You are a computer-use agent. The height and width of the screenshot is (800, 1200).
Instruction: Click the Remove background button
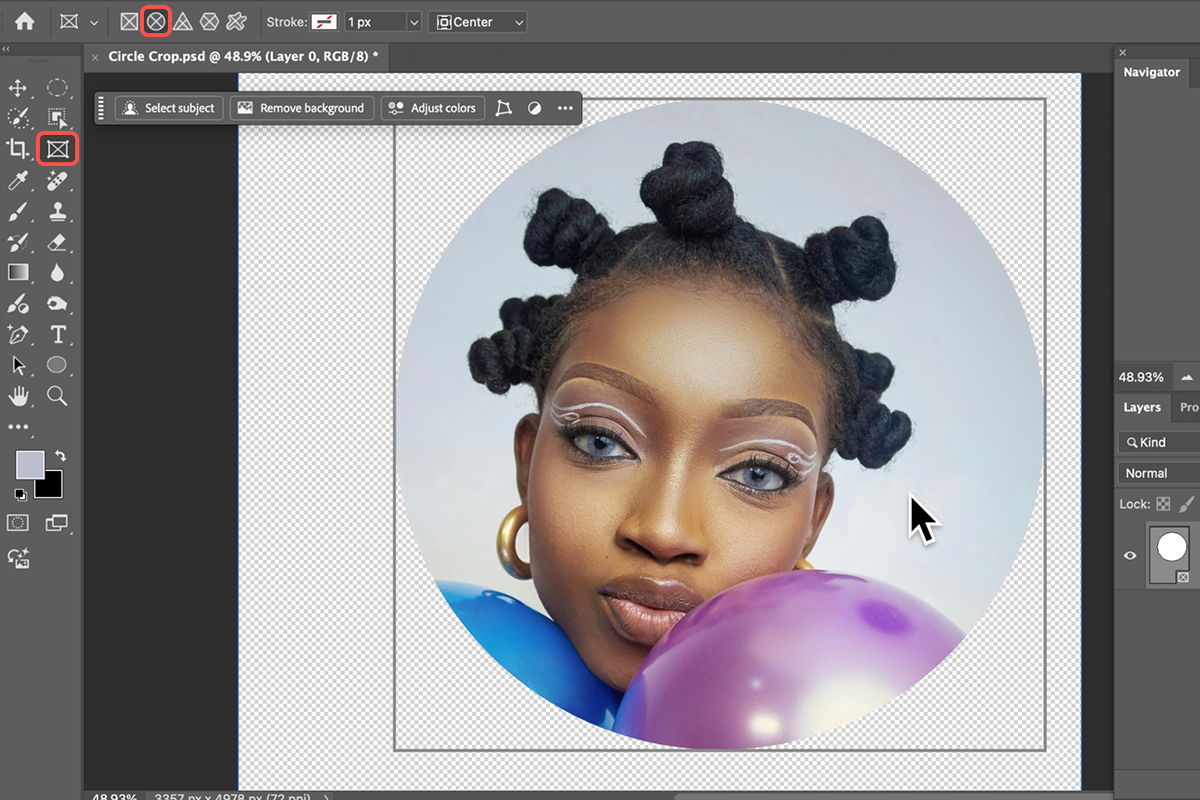pyautogui.click(x=302, y=108)
